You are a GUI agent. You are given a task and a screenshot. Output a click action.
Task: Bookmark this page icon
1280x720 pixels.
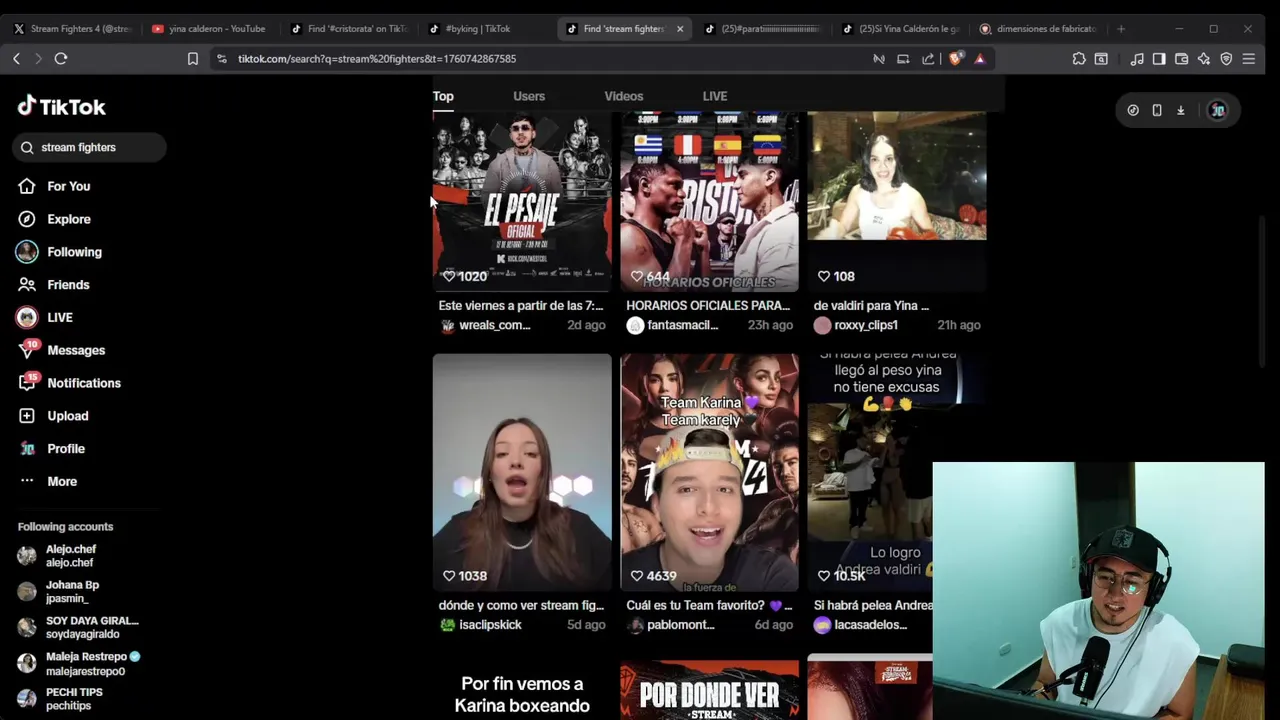[x=193, y=59]
